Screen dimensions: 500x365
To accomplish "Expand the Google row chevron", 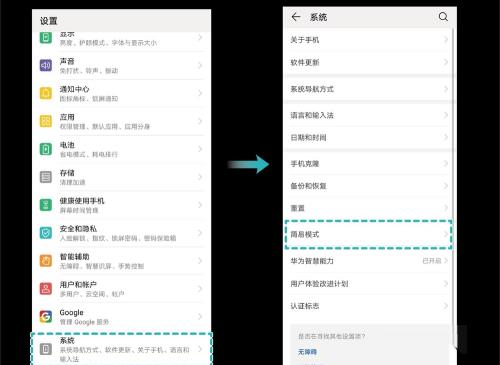I will 200,316.
